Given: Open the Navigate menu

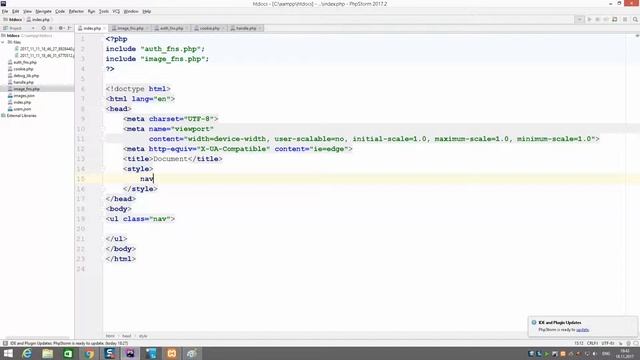Looking at the screenshot, I should point(43,11).
